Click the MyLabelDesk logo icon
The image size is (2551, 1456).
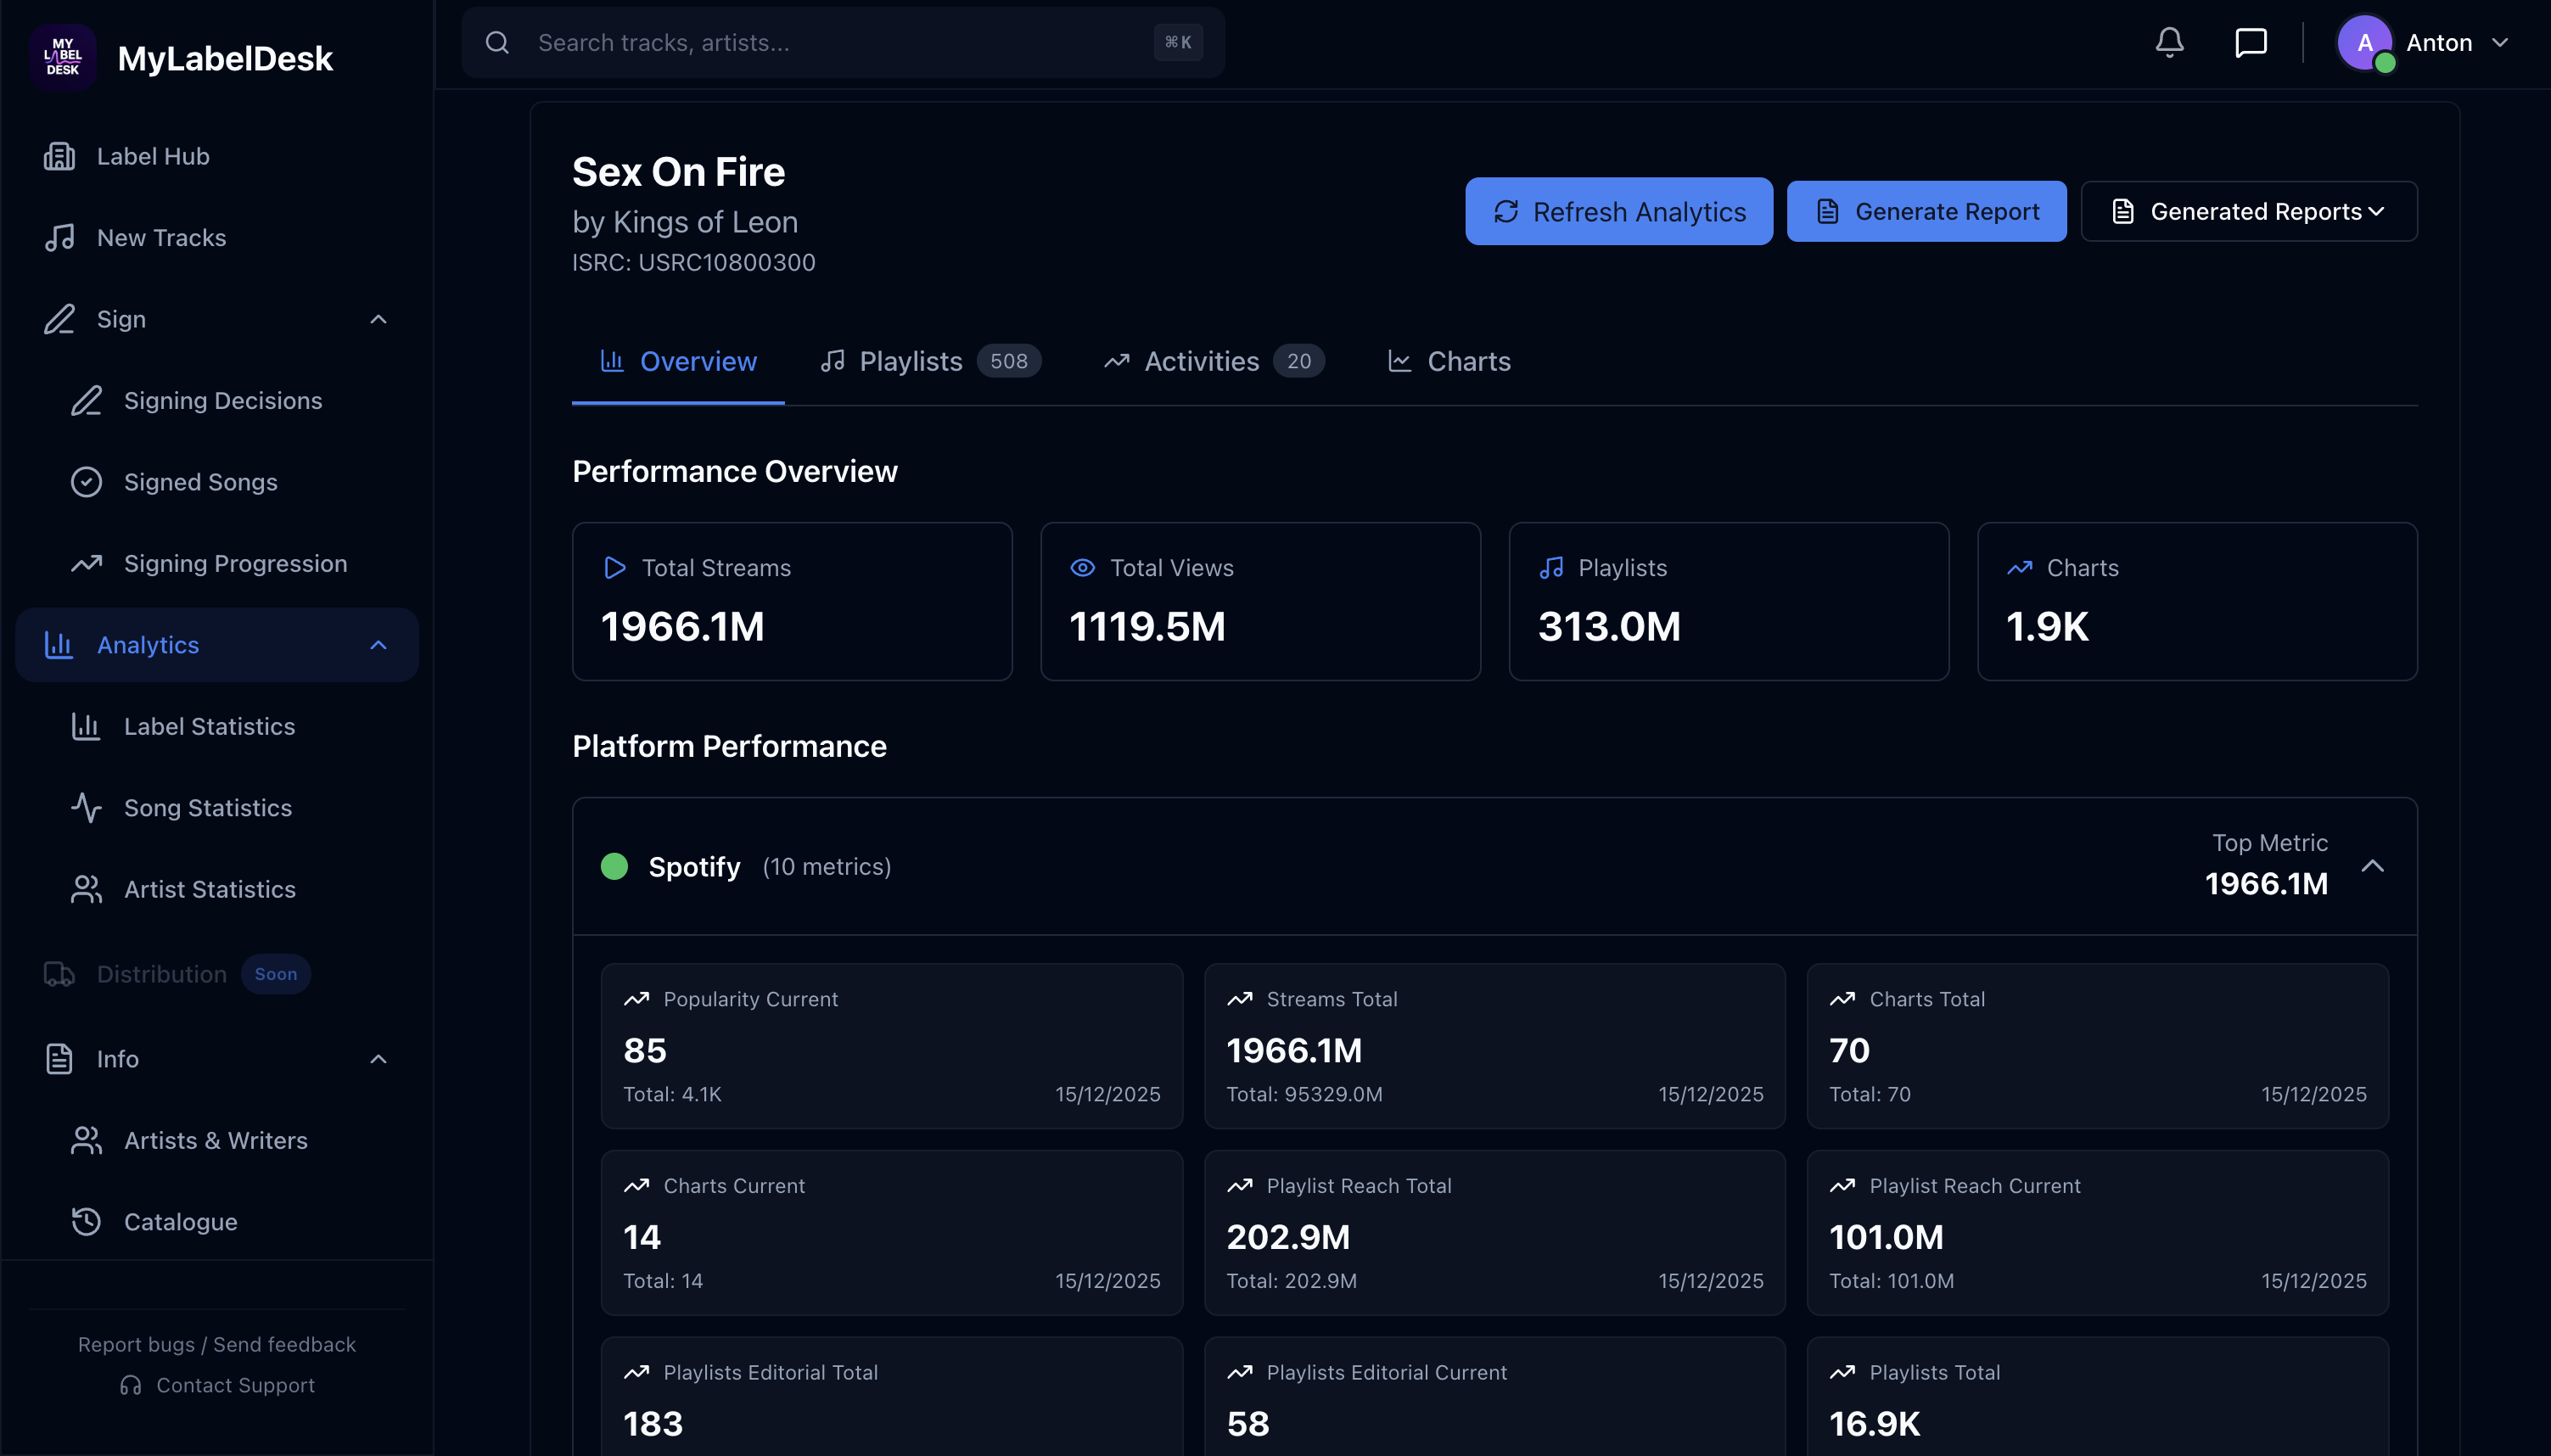click(62, 57)
